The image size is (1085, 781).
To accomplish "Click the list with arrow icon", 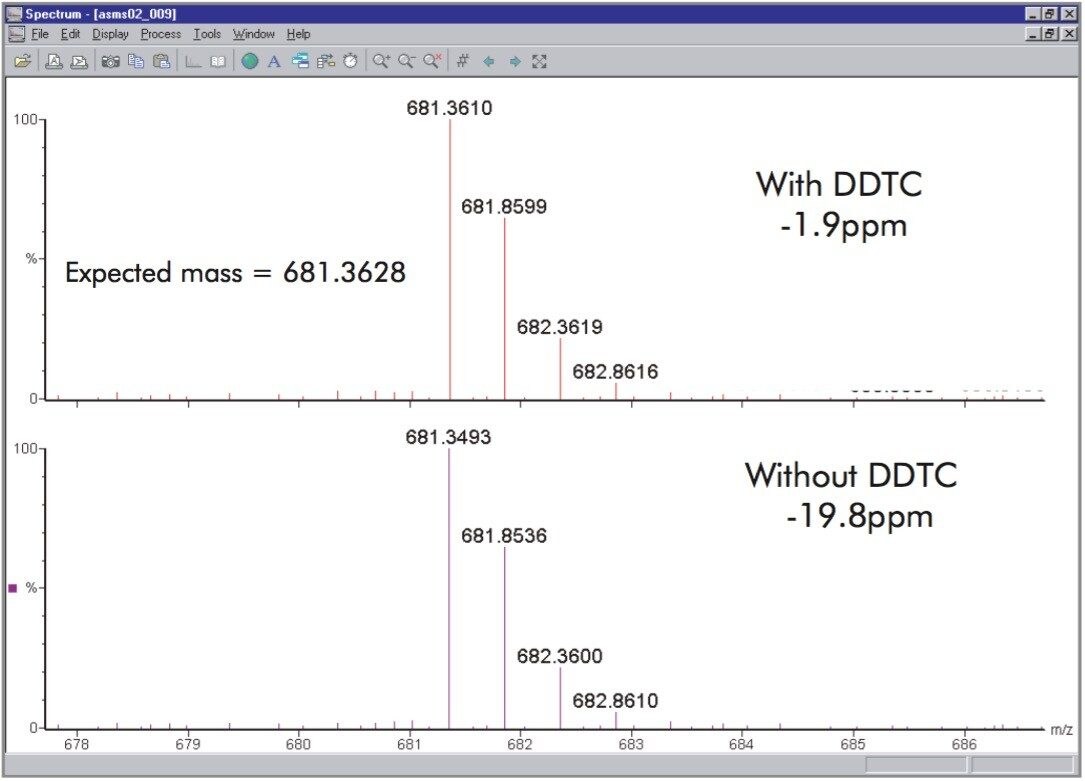I will 325,62.
